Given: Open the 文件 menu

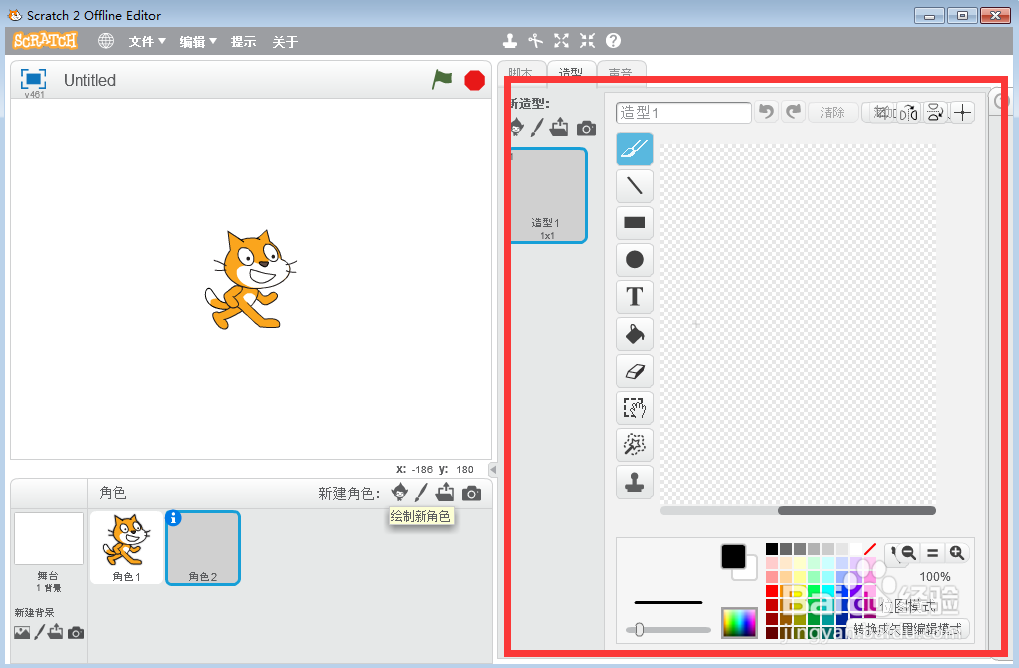Looking at the screenshot, I should click(147, 42).
